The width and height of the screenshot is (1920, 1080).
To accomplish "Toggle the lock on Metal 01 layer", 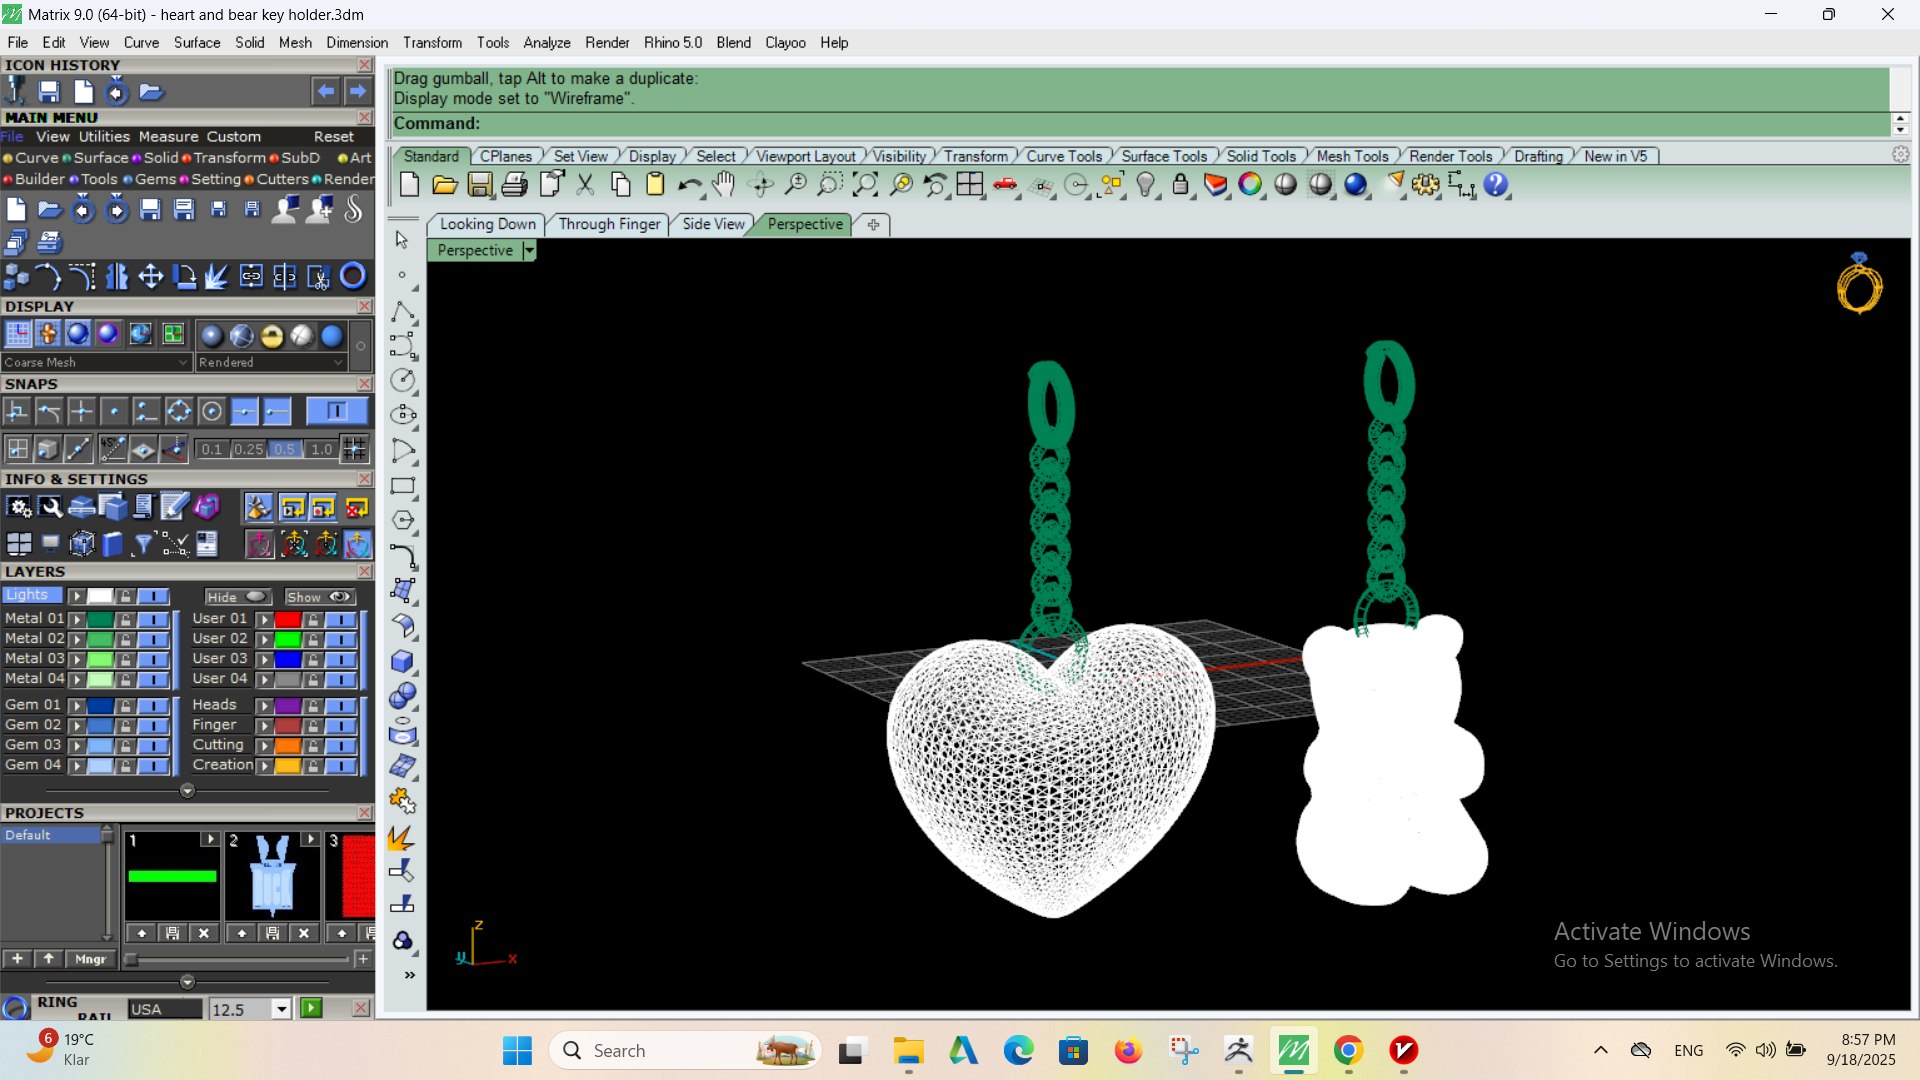I will coord(125,619).
